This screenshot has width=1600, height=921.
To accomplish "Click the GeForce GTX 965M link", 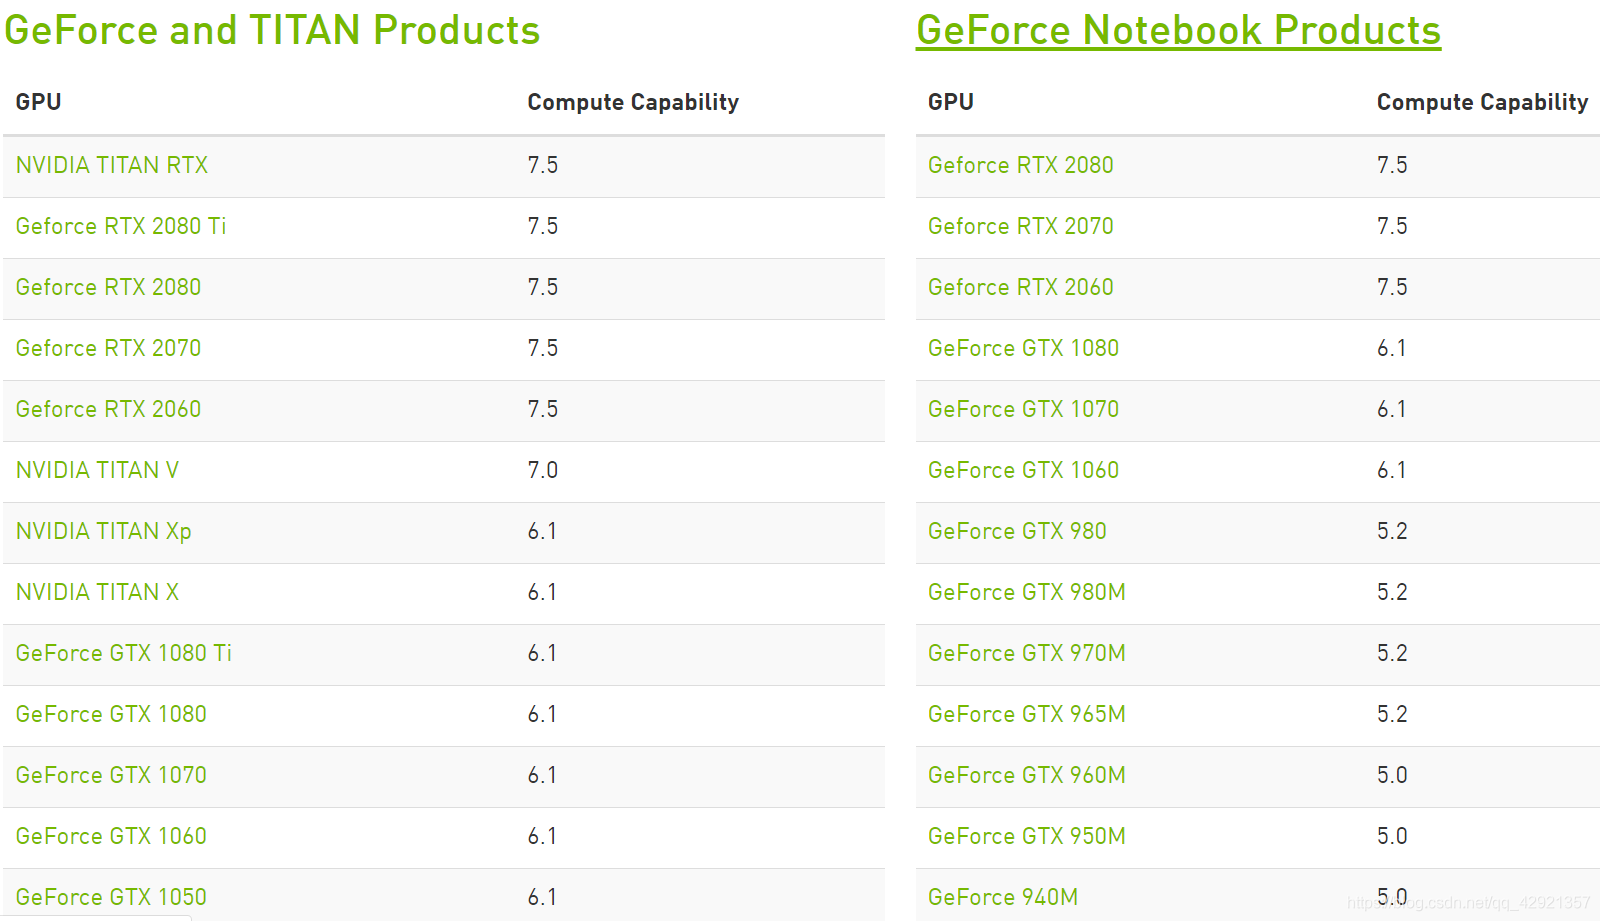I will [x=1026, y=714].
